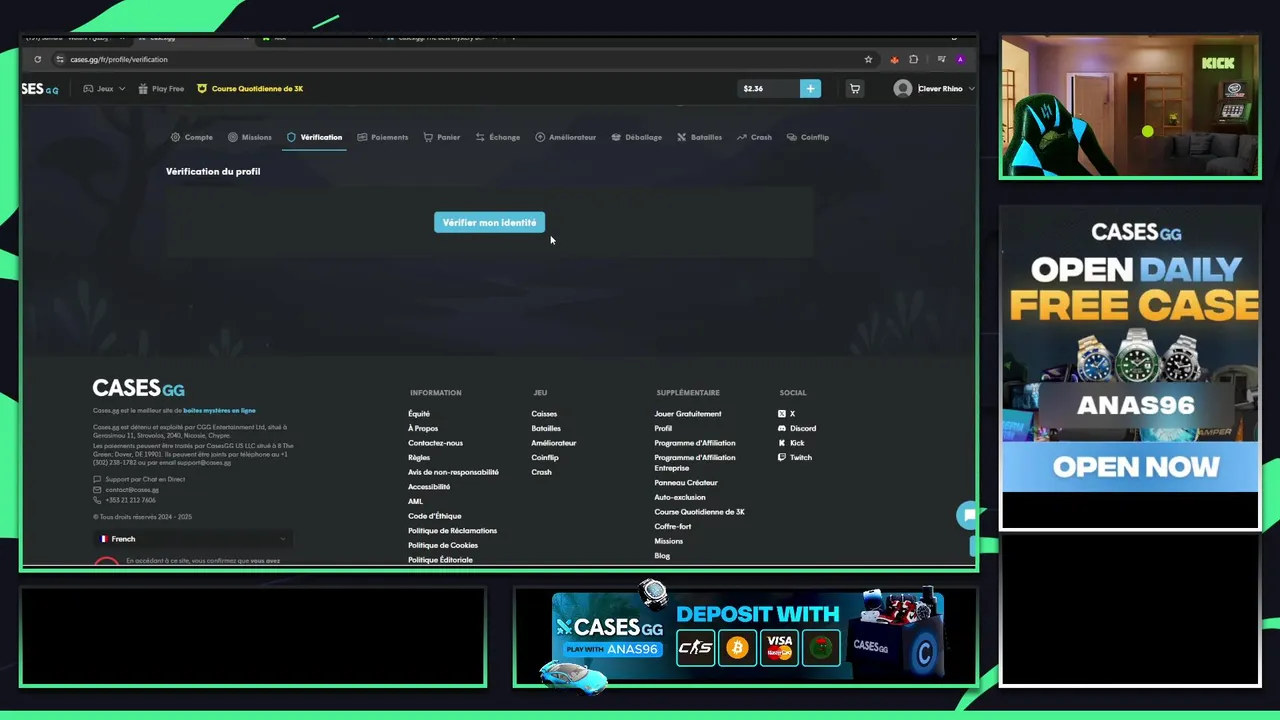
Task: Open the Play Free gift link
Action: [x=161, y=89]
